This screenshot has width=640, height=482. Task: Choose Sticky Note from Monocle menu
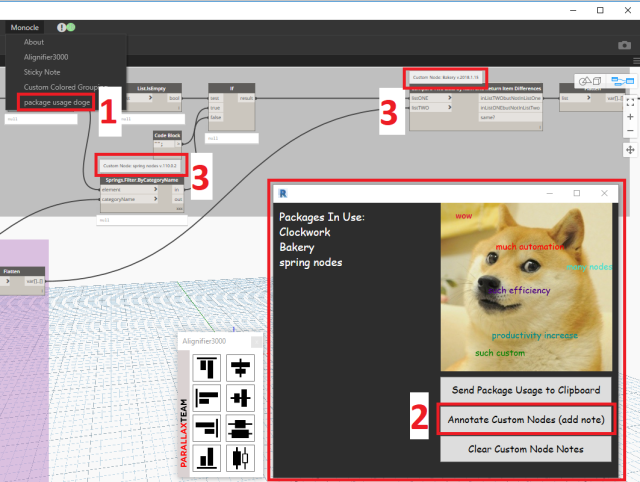point(42,72)
